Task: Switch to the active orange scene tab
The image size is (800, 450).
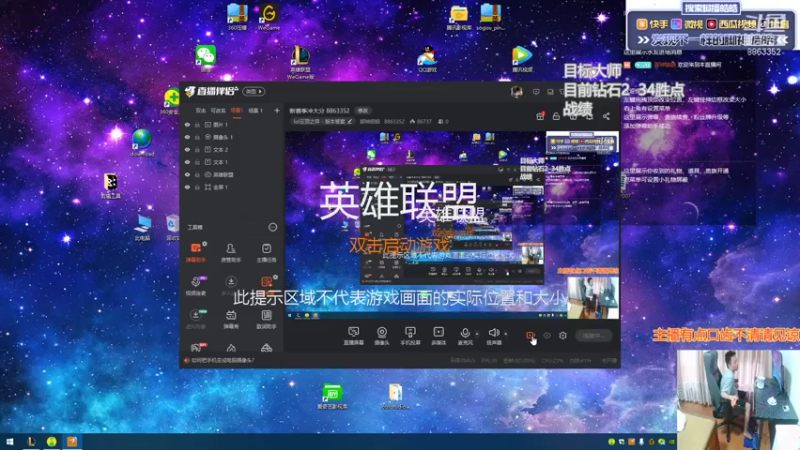Action: [237, 110]
